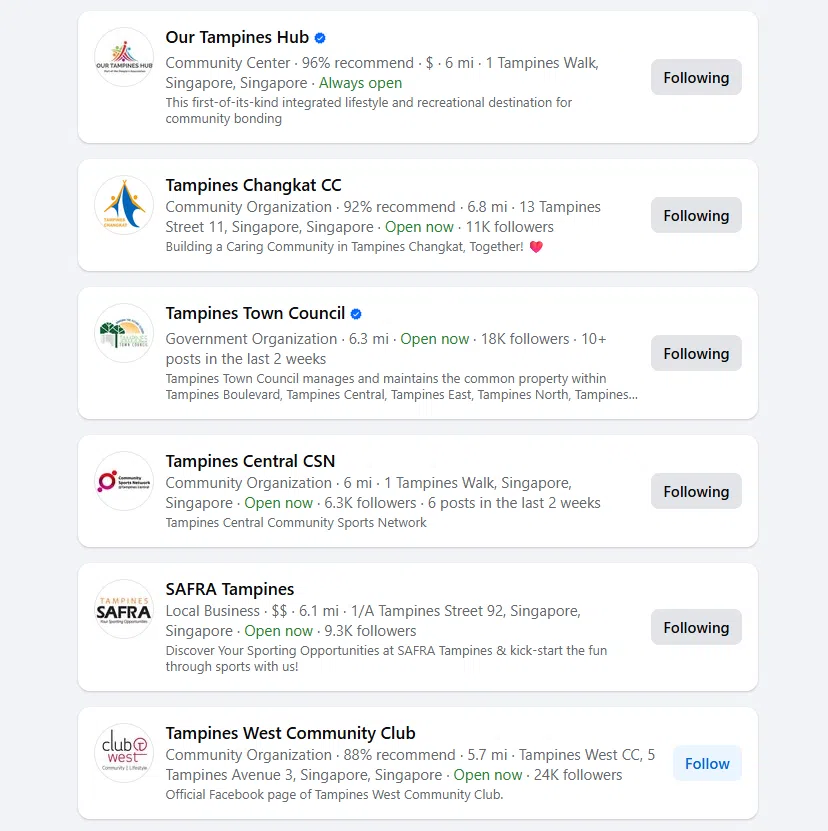Image resolution: width=828 pixels, height=831 pixels.
Task: Open the Tampines Town Council page title
Action: click(x=255, y=314)
